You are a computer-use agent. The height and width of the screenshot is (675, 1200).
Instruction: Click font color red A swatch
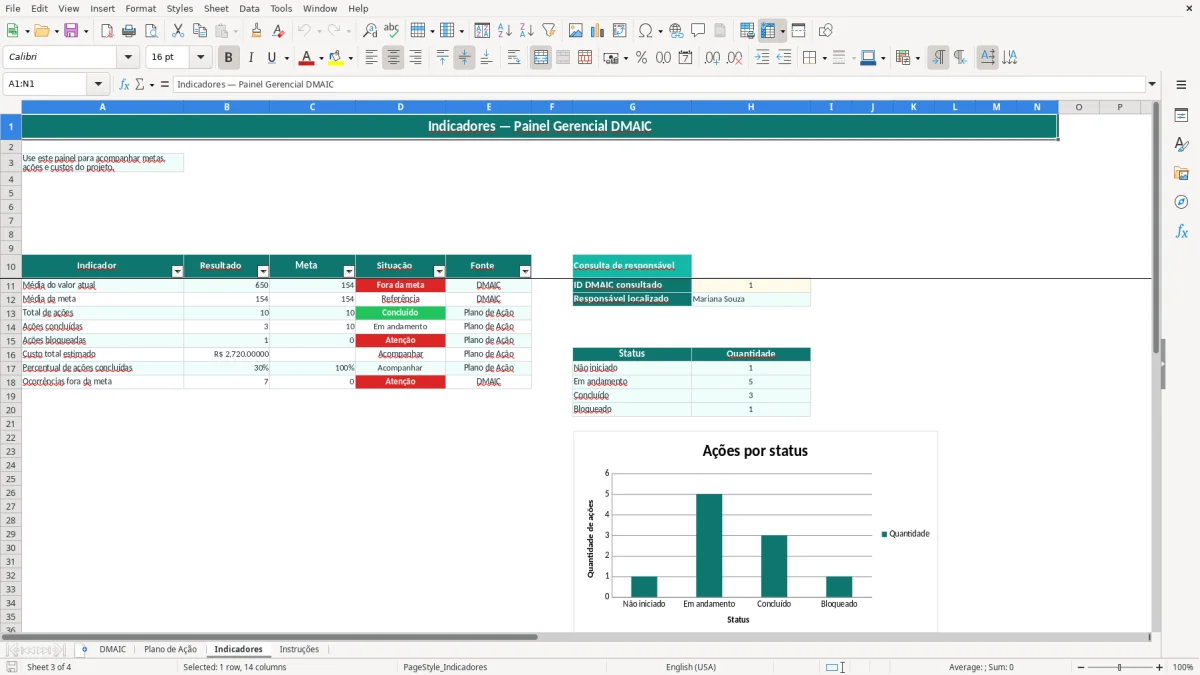[306, 58]
